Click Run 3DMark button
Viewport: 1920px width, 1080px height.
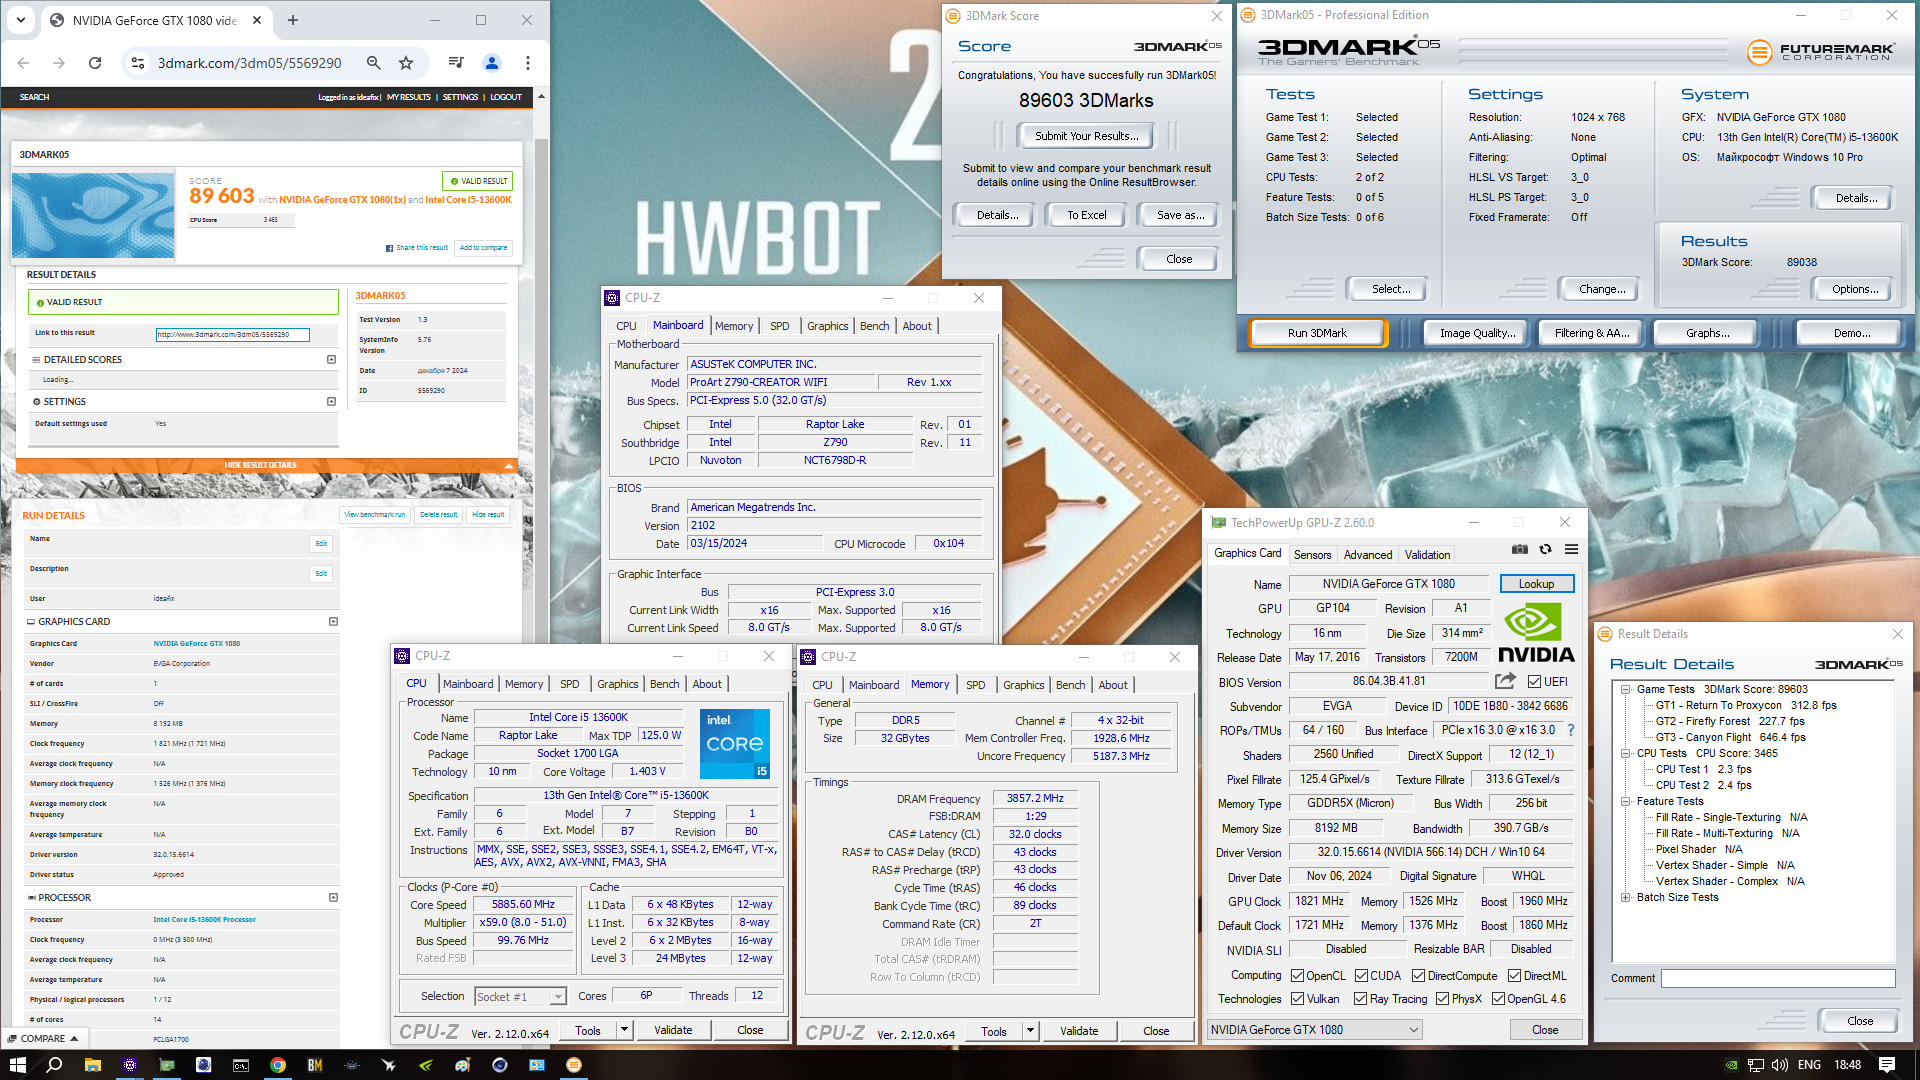click(x=1317, y=333)
